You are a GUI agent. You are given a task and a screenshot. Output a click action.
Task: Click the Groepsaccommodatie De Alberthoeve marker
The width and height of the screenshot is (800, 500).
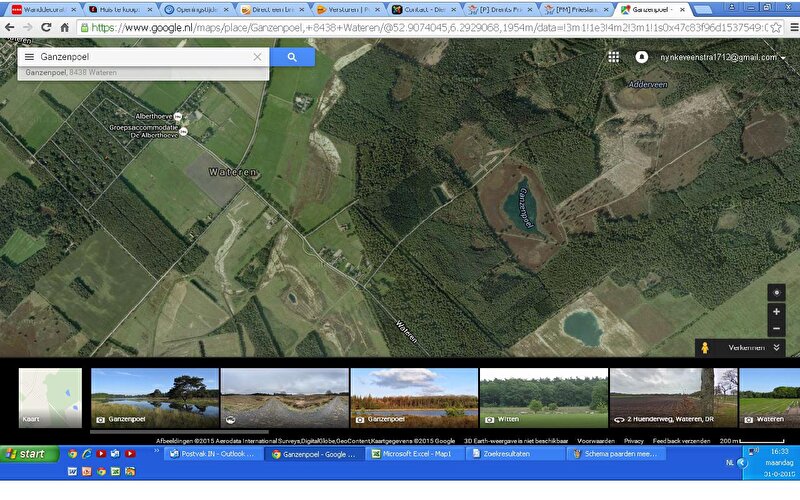coord(183,132)
